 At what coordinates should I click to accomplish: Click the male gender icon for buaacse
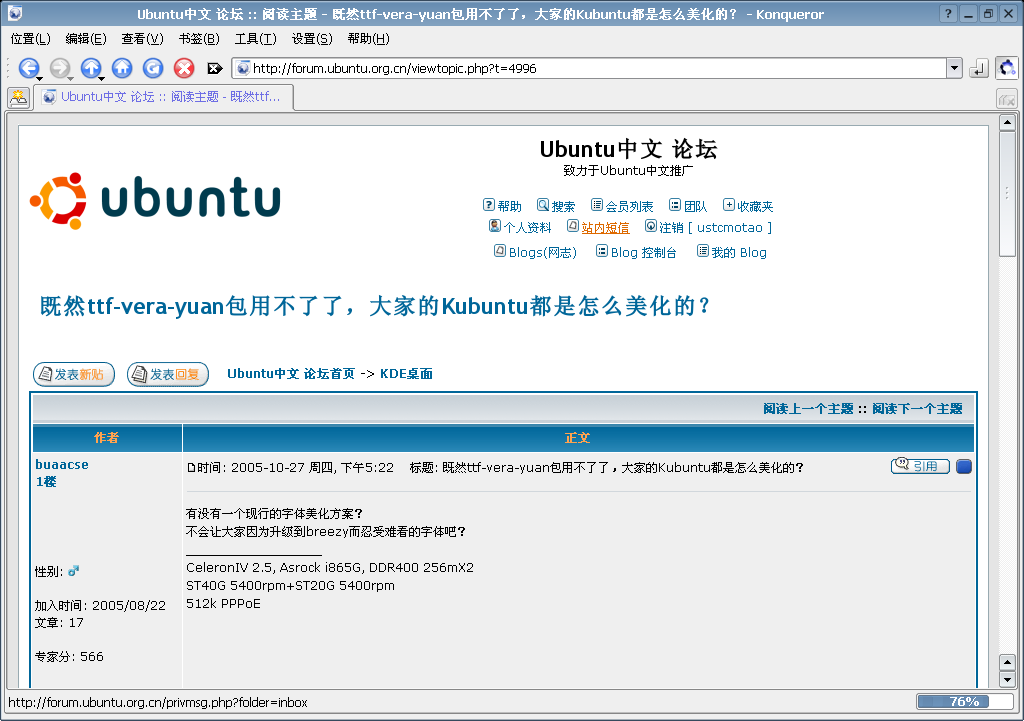click(x=73, y=571)
